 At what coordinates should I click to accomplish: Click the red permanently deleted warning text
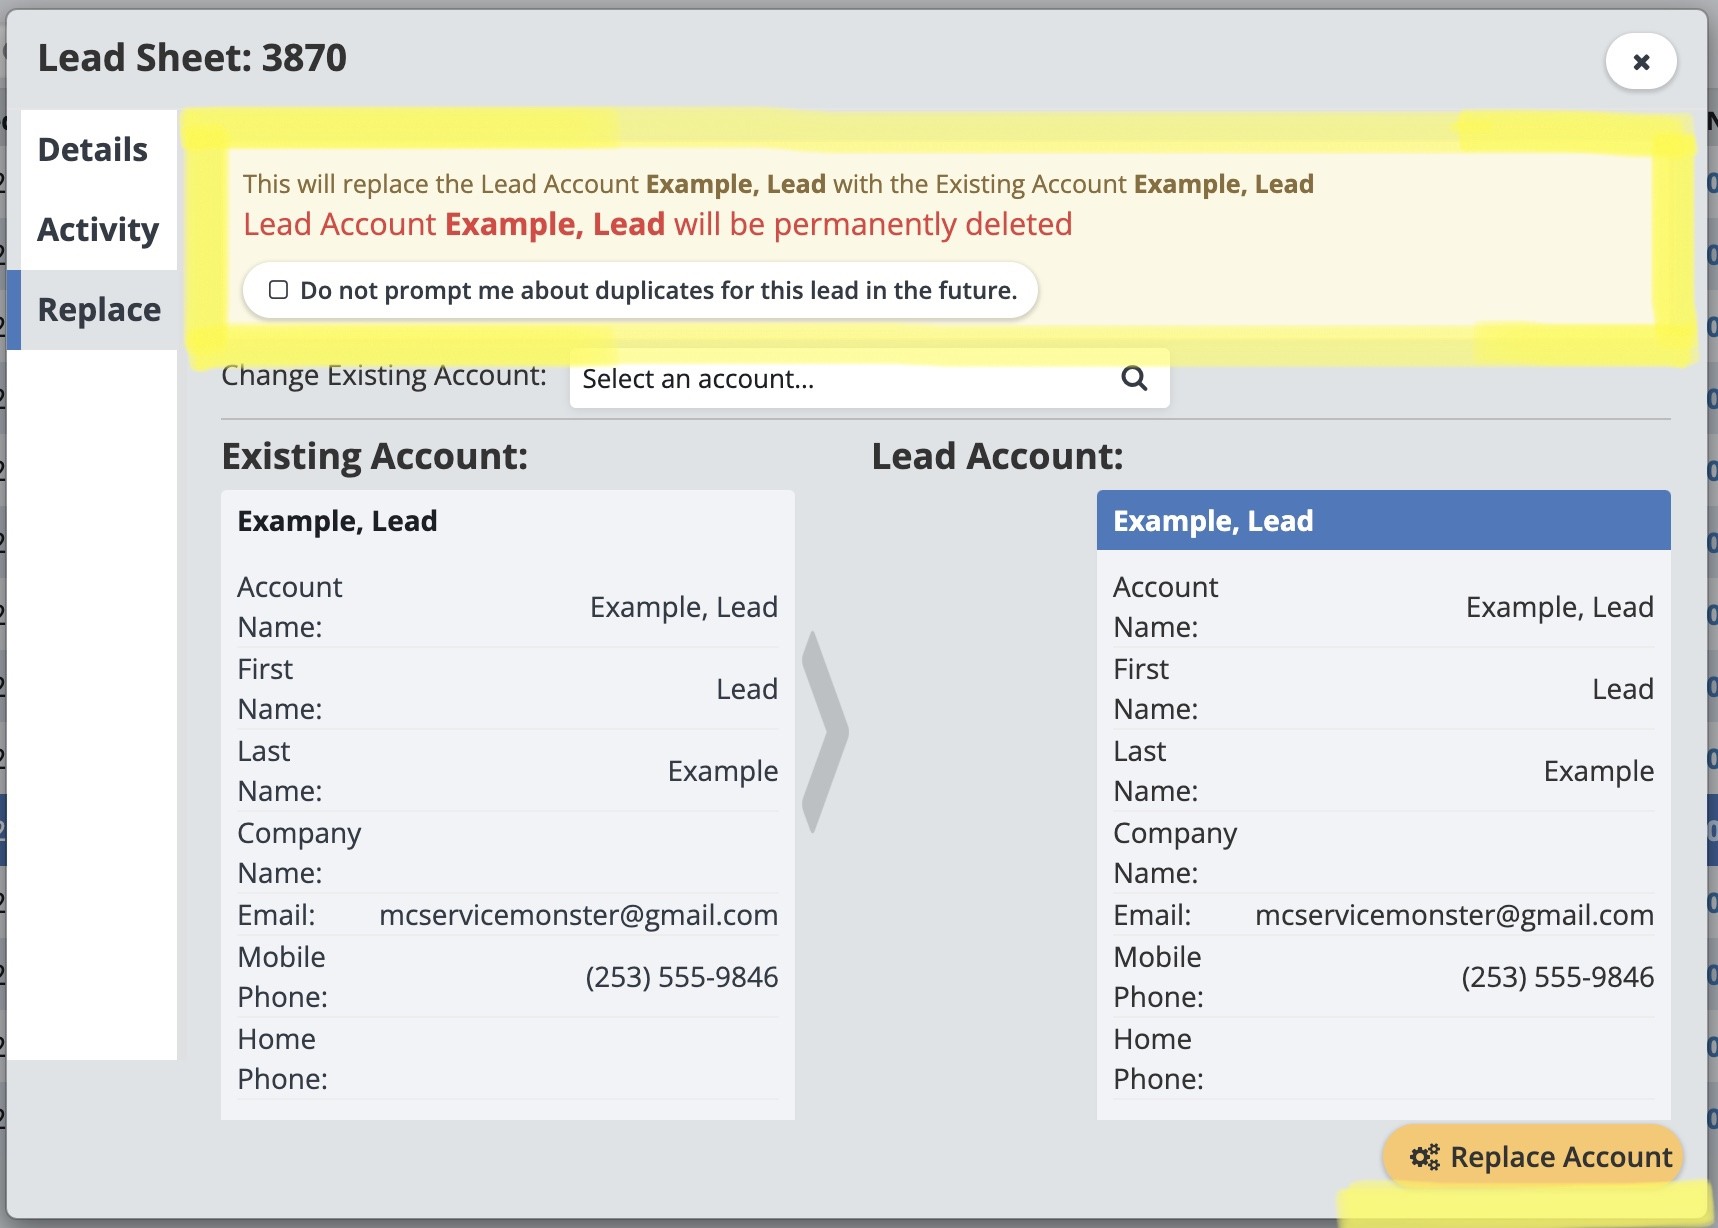pos(657,224)
